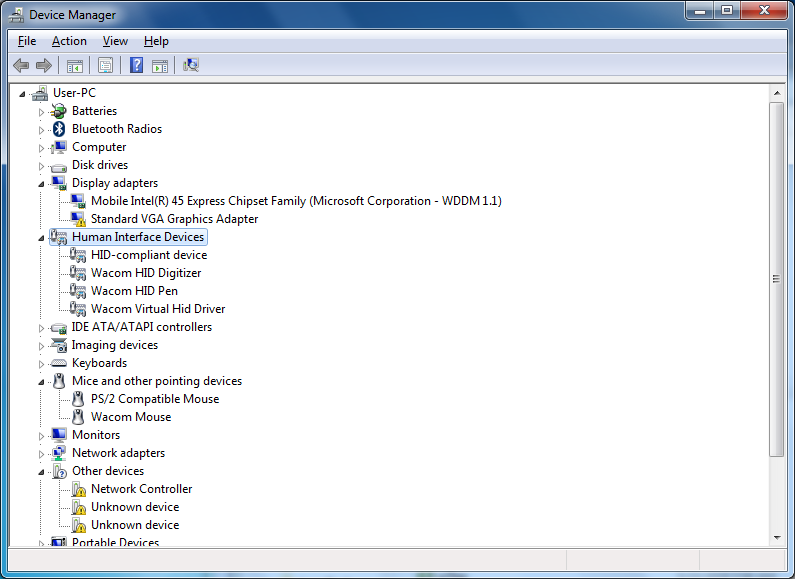Image resolution: width=795 pixels, height=579 pixels.
Task: Click the scrollbar down arrow
Action: pyautogui.click(x=777, y=537)
